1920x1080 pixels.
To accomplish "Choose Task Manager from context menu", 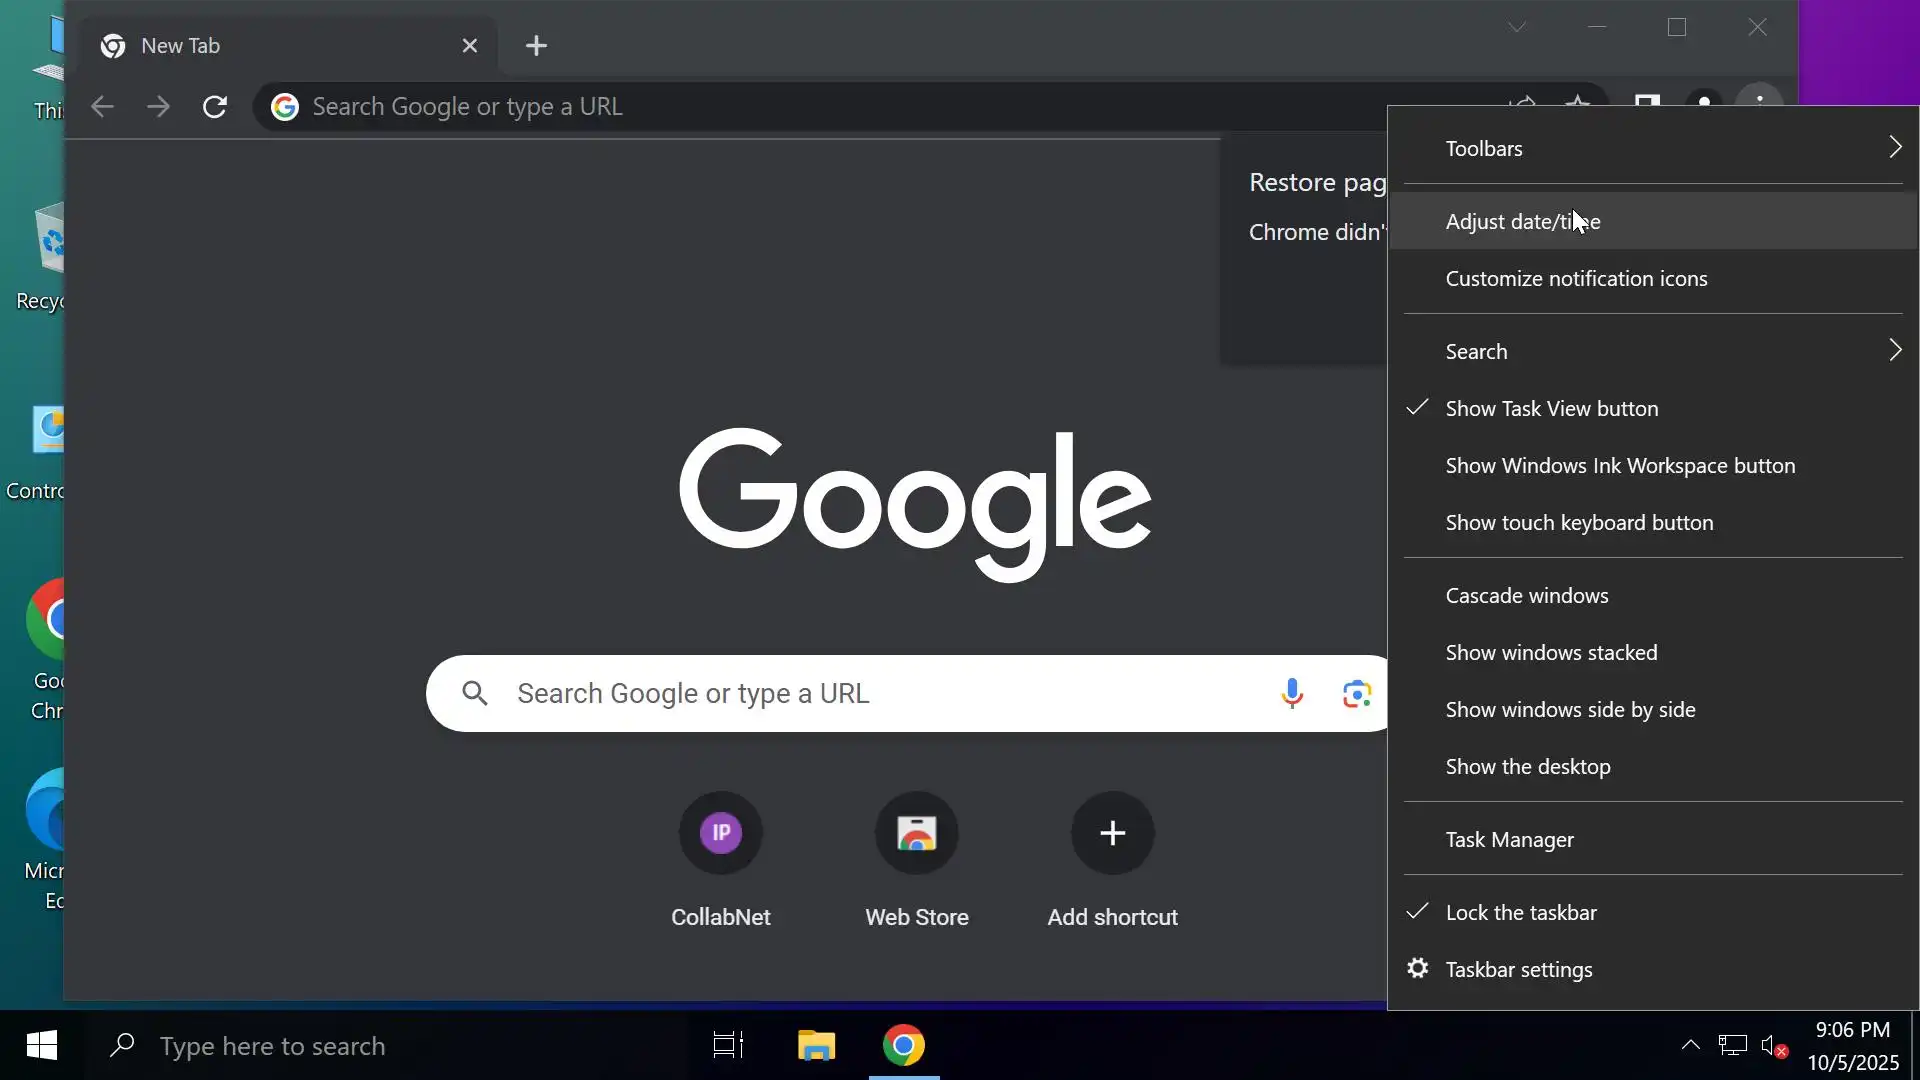I will [x=1509, y=840].
